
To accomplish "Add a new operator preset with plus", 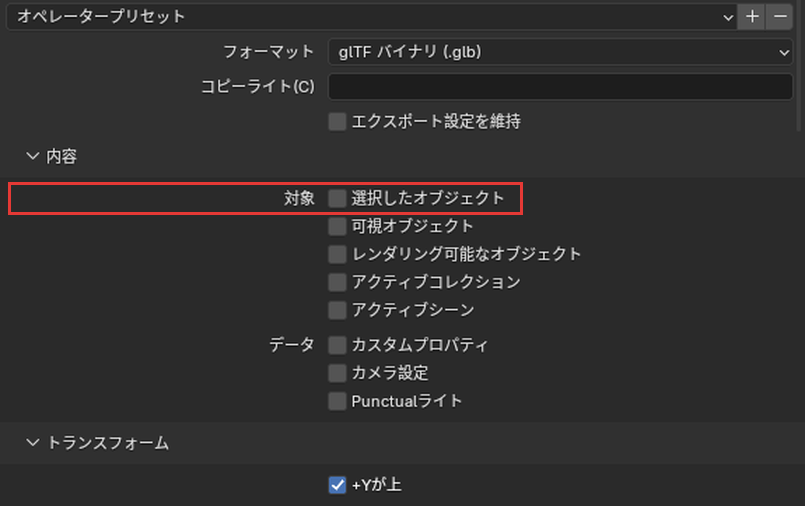I will pos(752,16).
